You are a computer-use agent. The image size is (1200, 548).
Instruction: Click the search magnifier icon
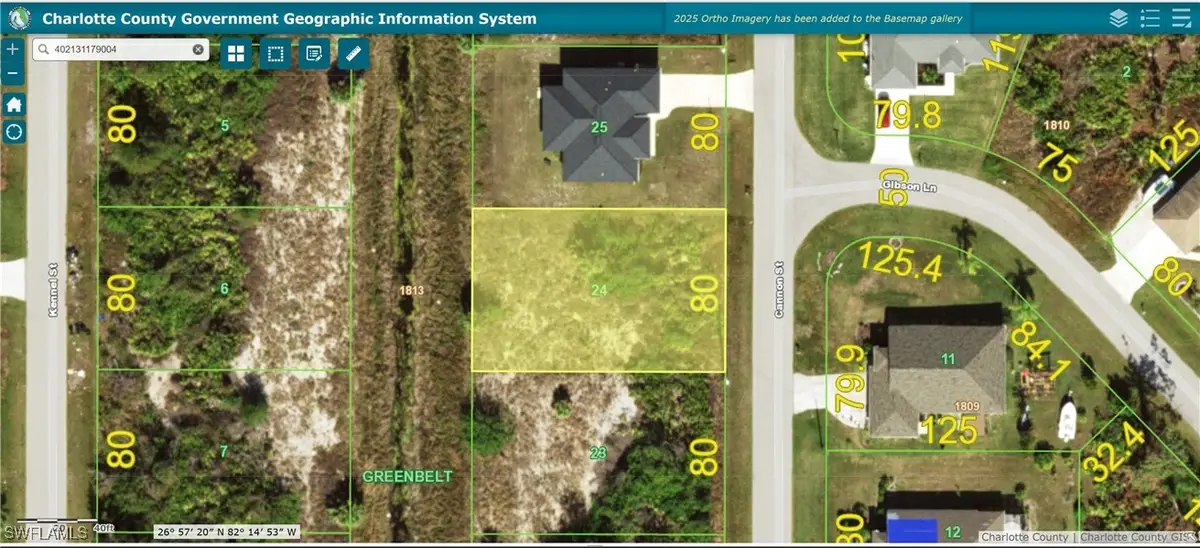[x=43, y=49]
